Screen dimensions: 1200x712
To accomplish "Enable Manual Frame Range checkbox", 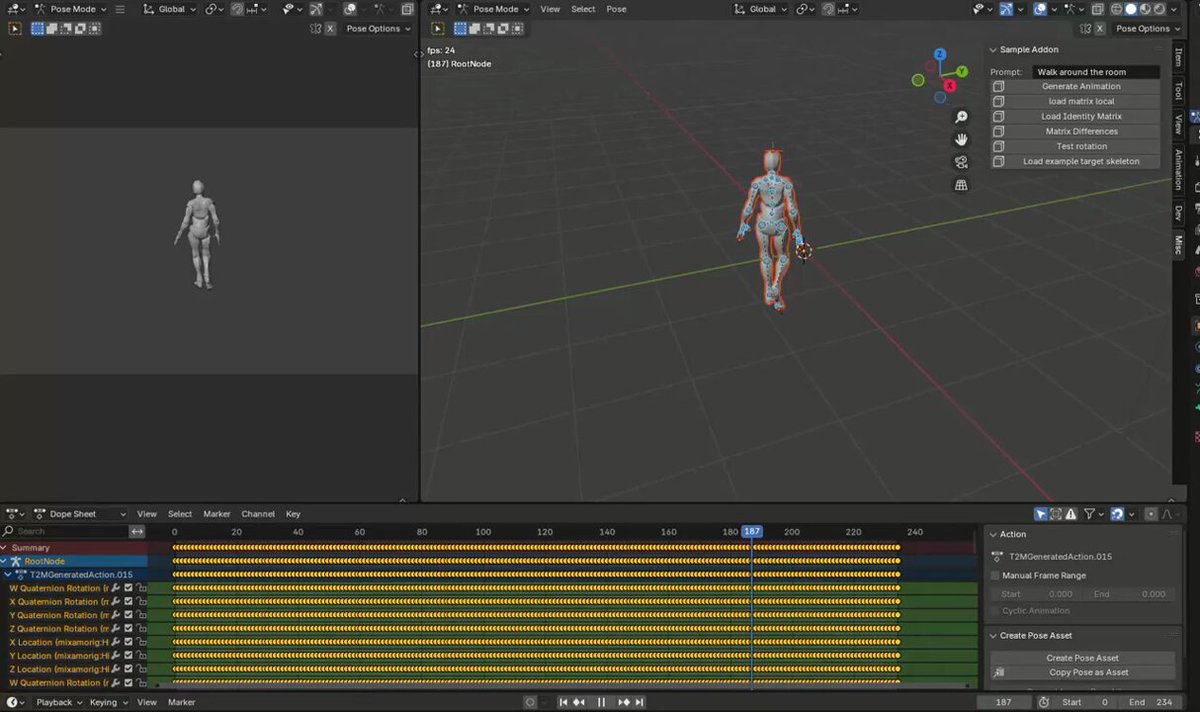I will tap(995, 575).
